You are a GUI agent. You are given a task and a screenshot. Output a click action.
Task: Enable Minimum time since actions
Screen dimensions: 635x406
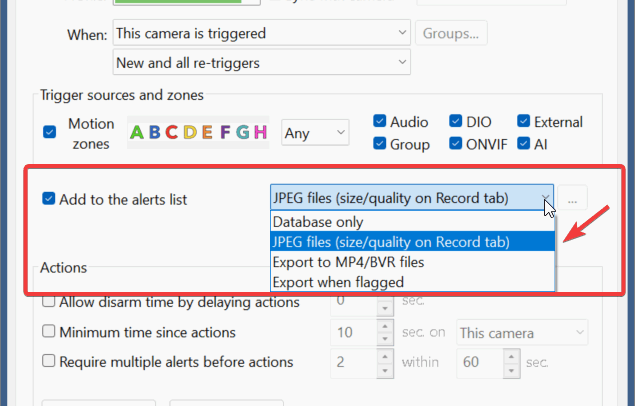(x=49, y=332)
